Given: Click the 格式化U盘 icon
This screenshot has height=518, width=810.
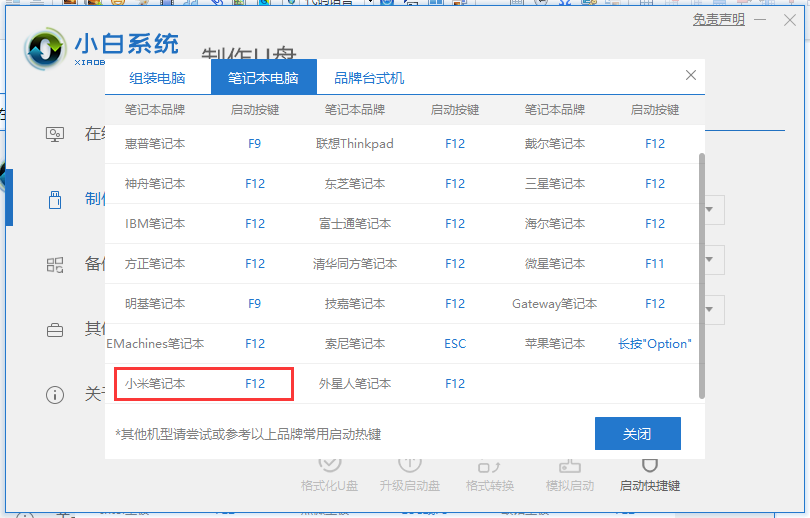Looking at the screenshot, I should (329, 465).
